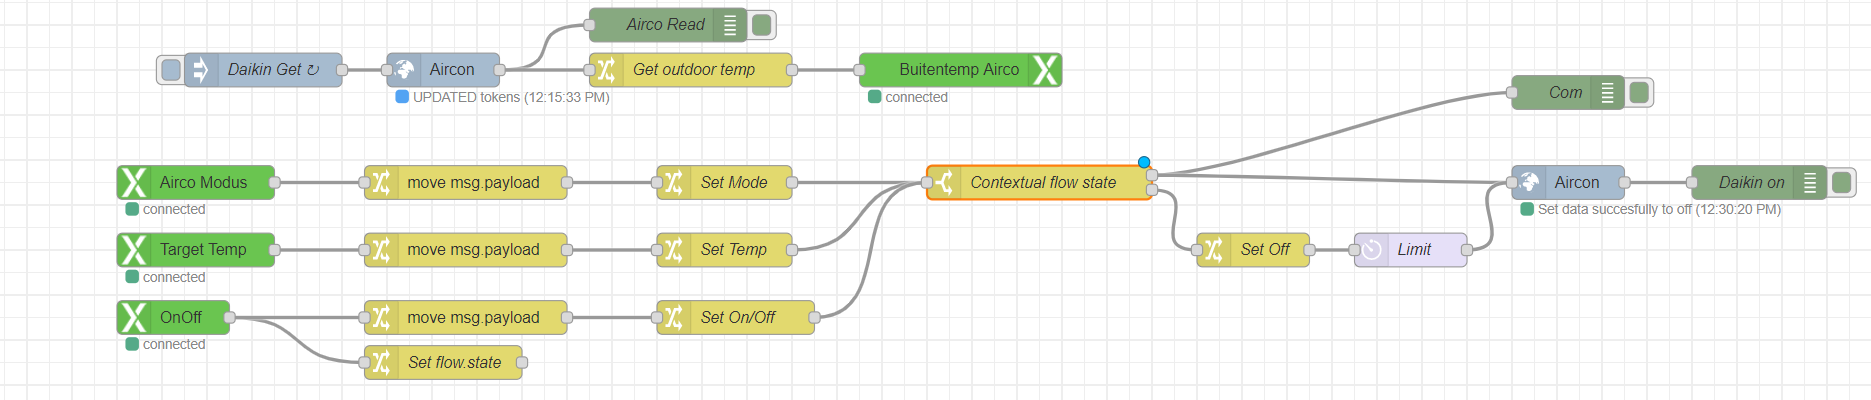1871x400 pixels.
Task: Click 'connected' status under Buitentemp Airco
Action: (x=916, y=97)
